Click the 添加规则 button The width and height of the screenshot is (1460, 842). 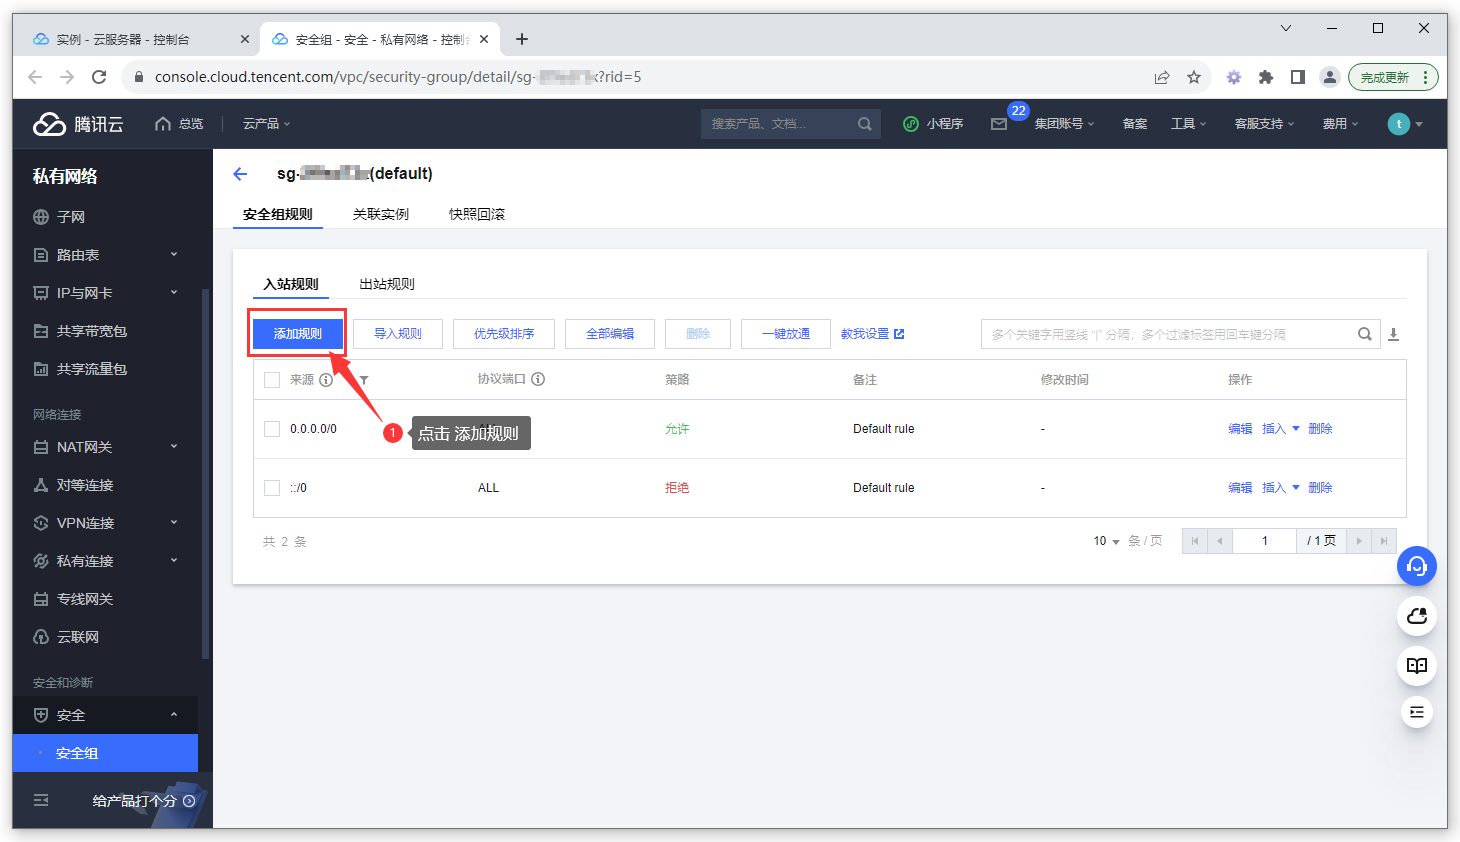(x=298, y=334)
